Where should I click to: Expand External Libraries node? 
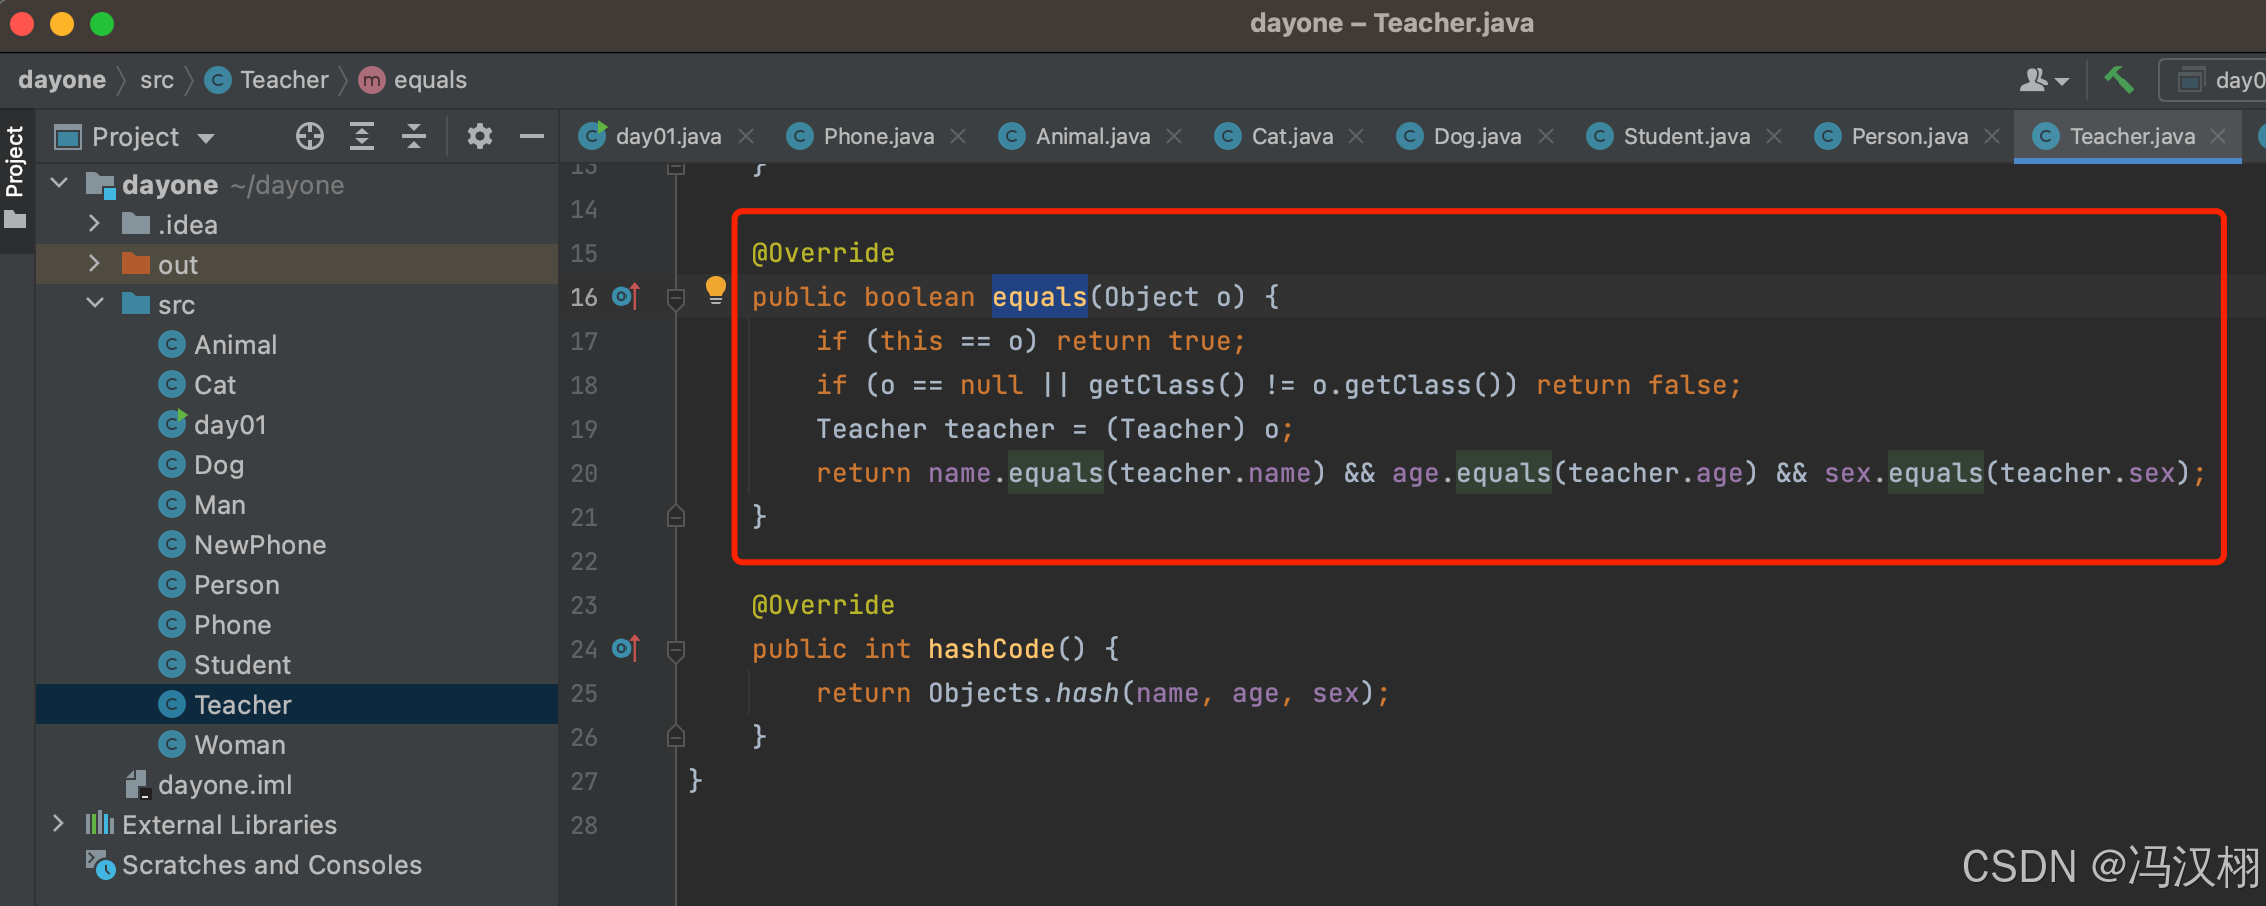coord(58,823)
